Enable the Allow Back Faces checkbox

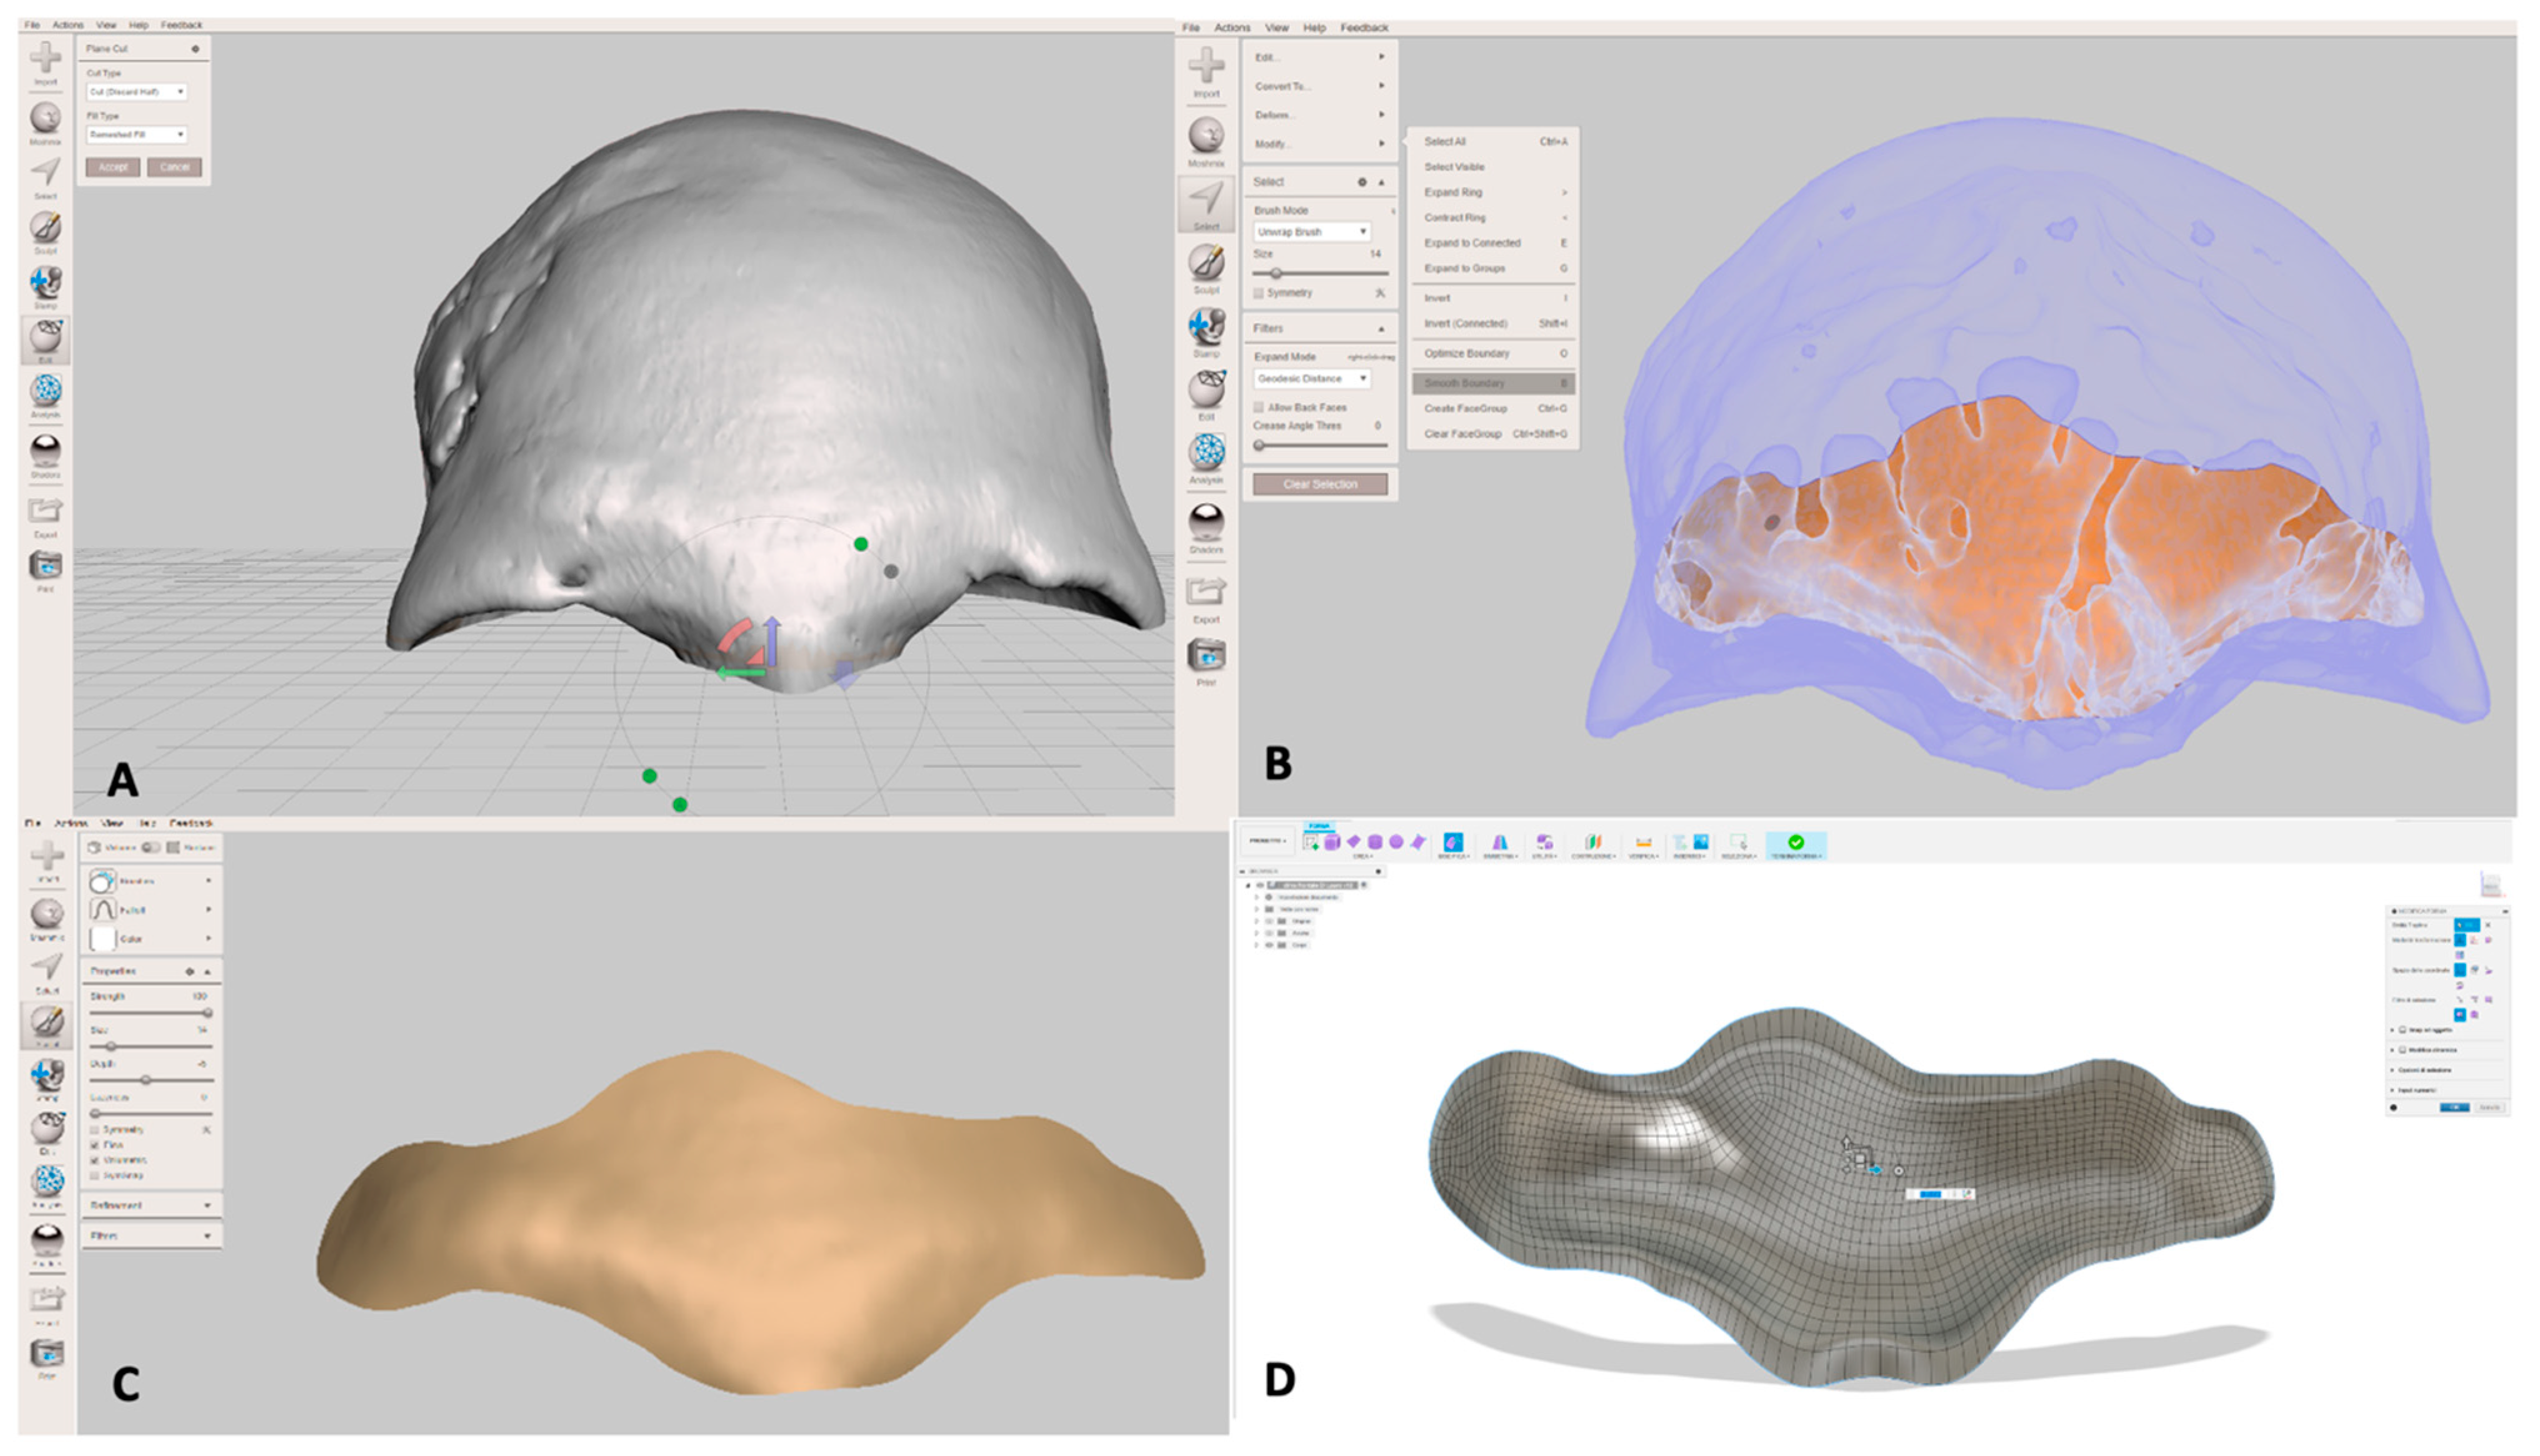tap(1259, 408)
